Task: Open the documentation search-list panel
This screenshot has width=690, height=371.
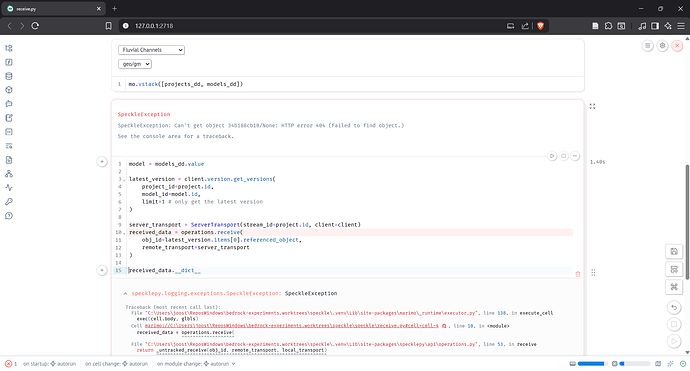Action: point(9,146)
